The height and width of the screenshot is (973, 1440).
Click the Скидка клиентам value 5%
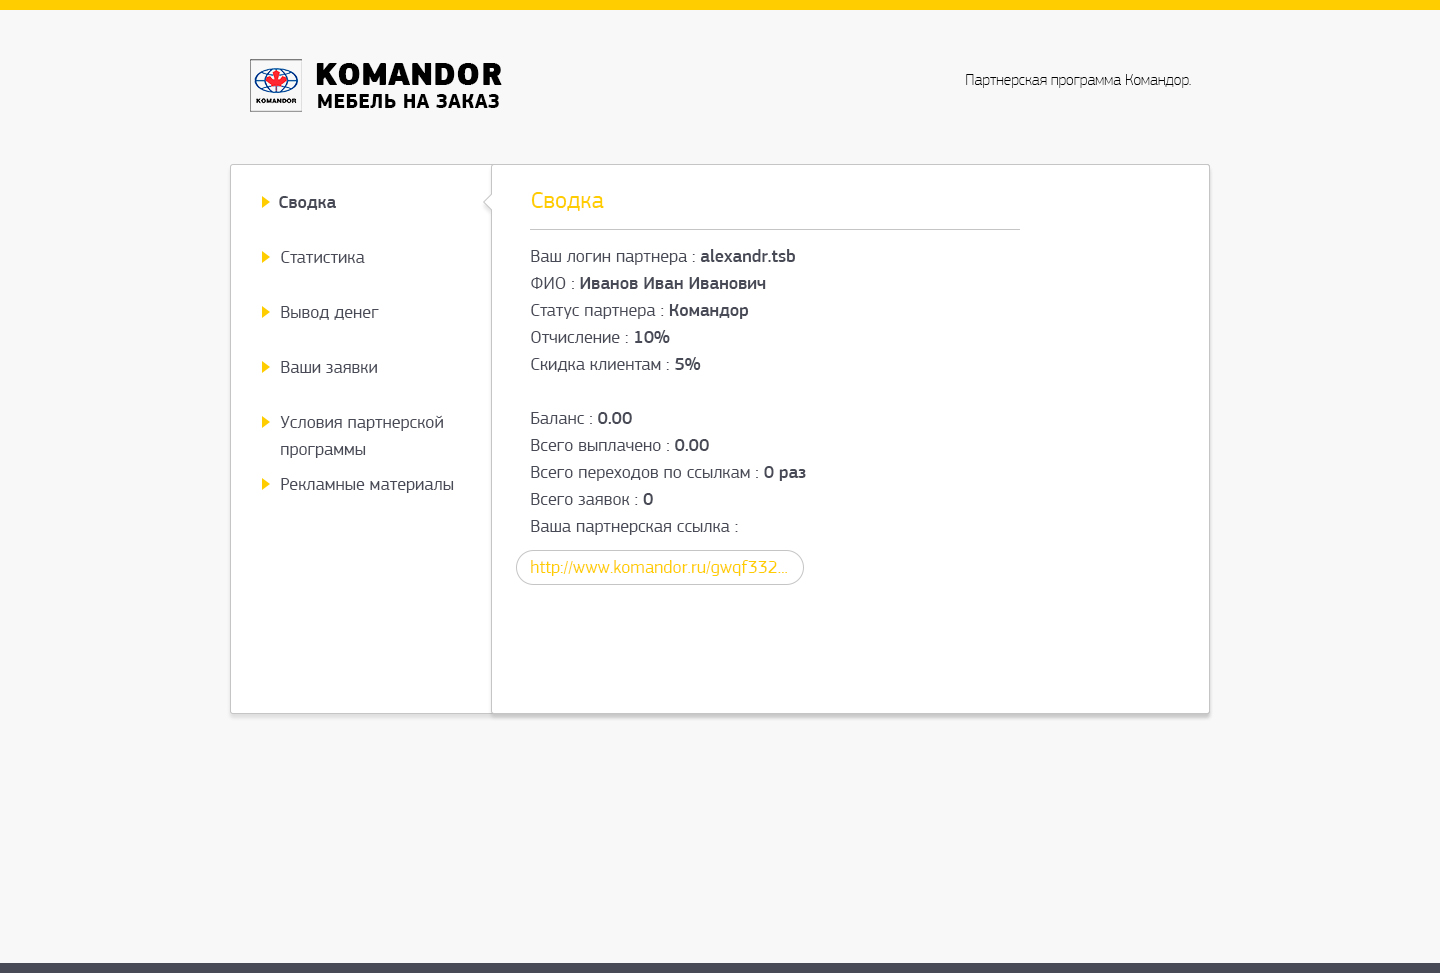(x=688, y=364)
